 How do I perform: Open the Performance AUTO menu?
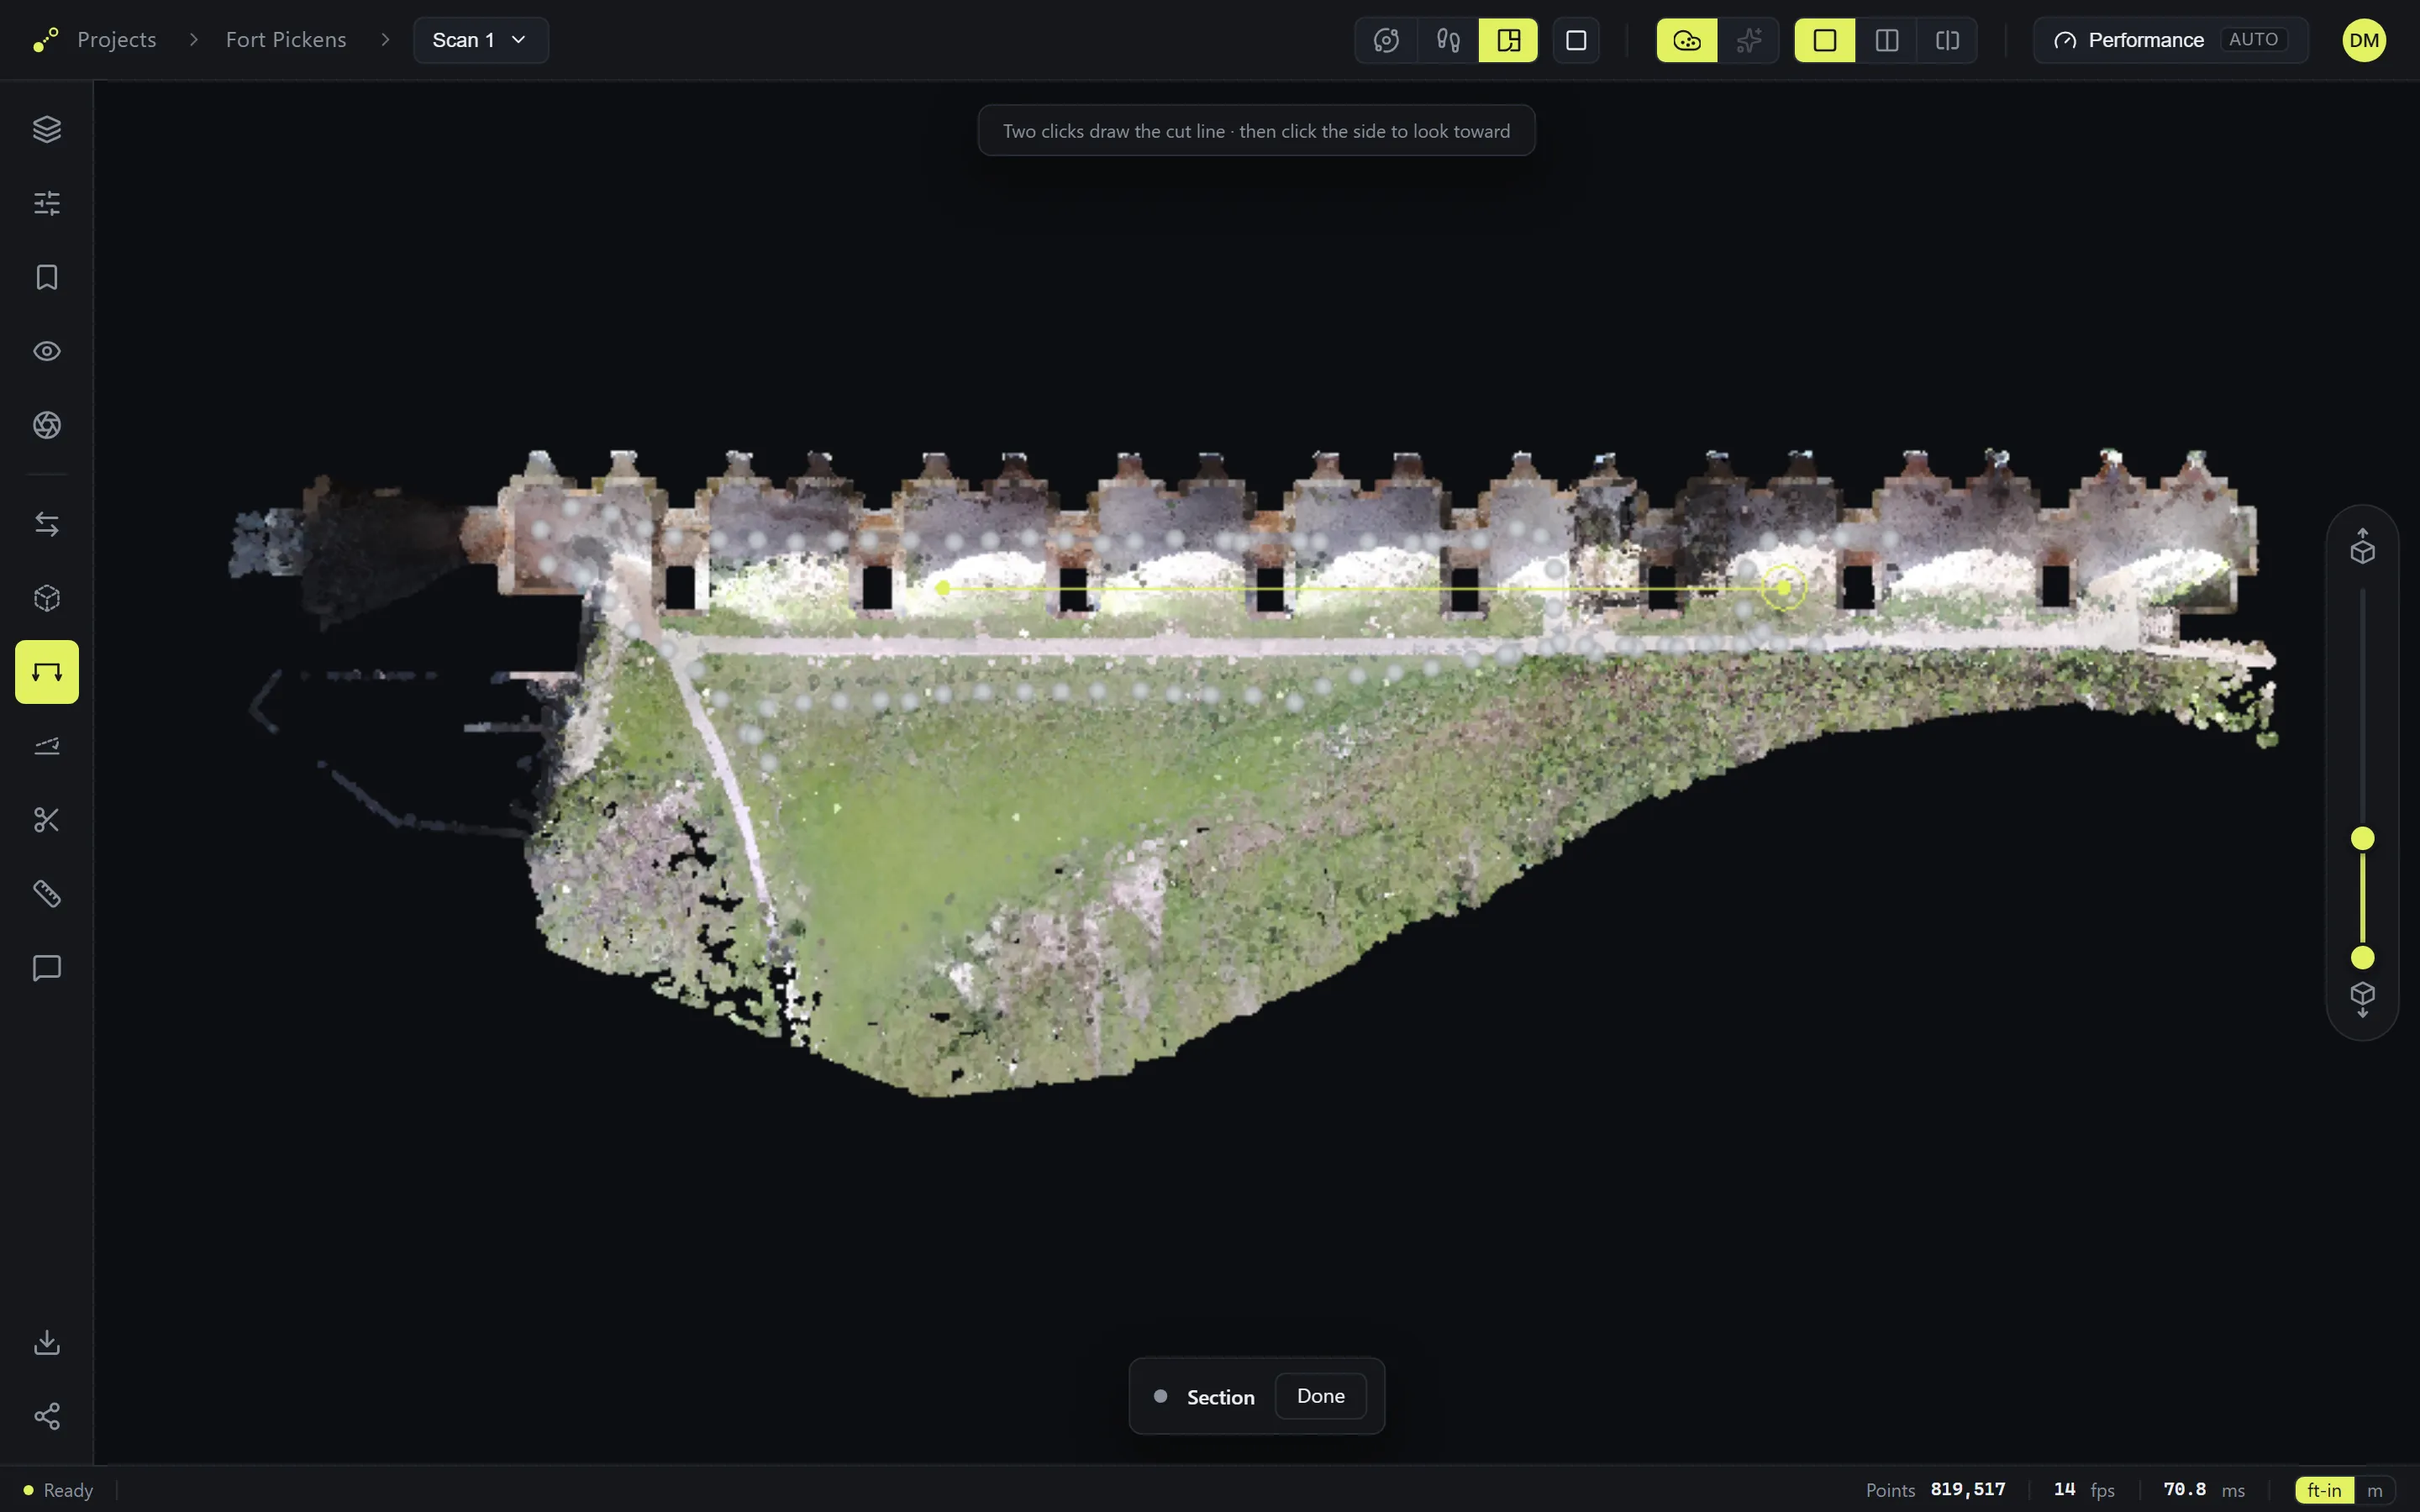[x=2171, y=40]
